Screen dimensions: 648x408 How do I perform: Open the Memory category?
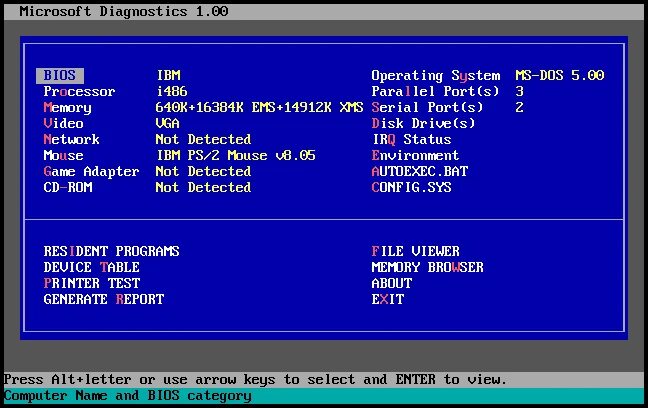point(67,108)
